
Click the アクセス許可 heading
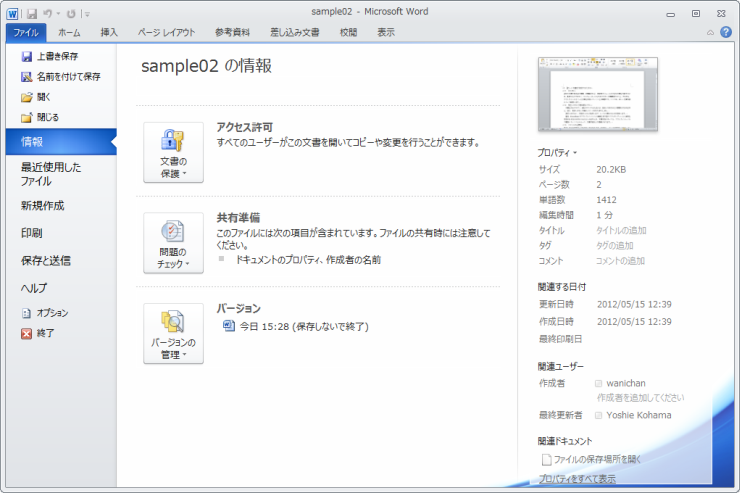point(245,127)
